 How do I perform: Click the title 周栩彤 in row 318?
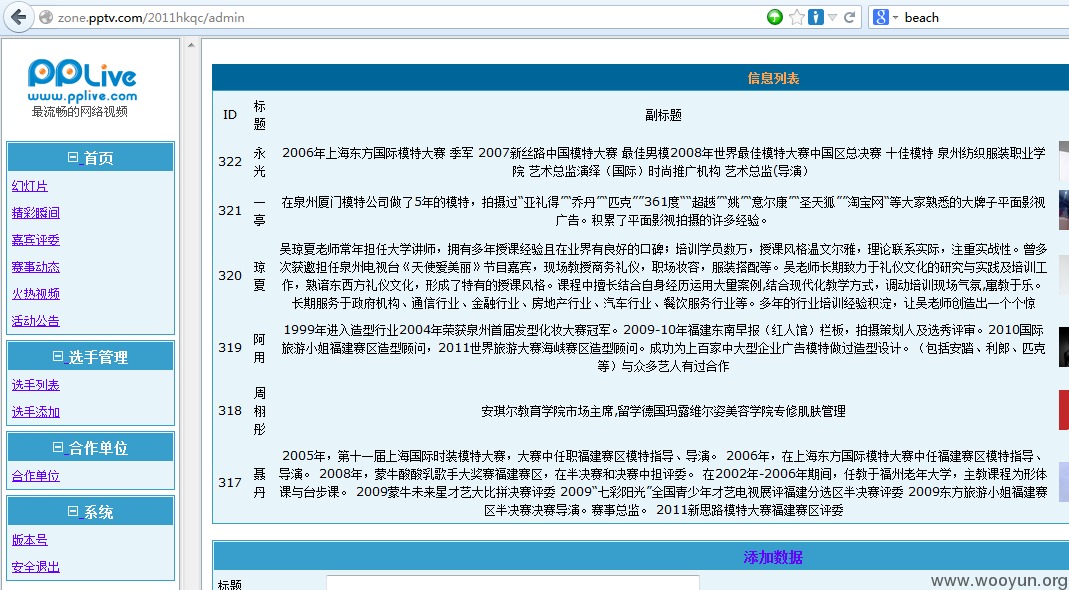[260, 411]
